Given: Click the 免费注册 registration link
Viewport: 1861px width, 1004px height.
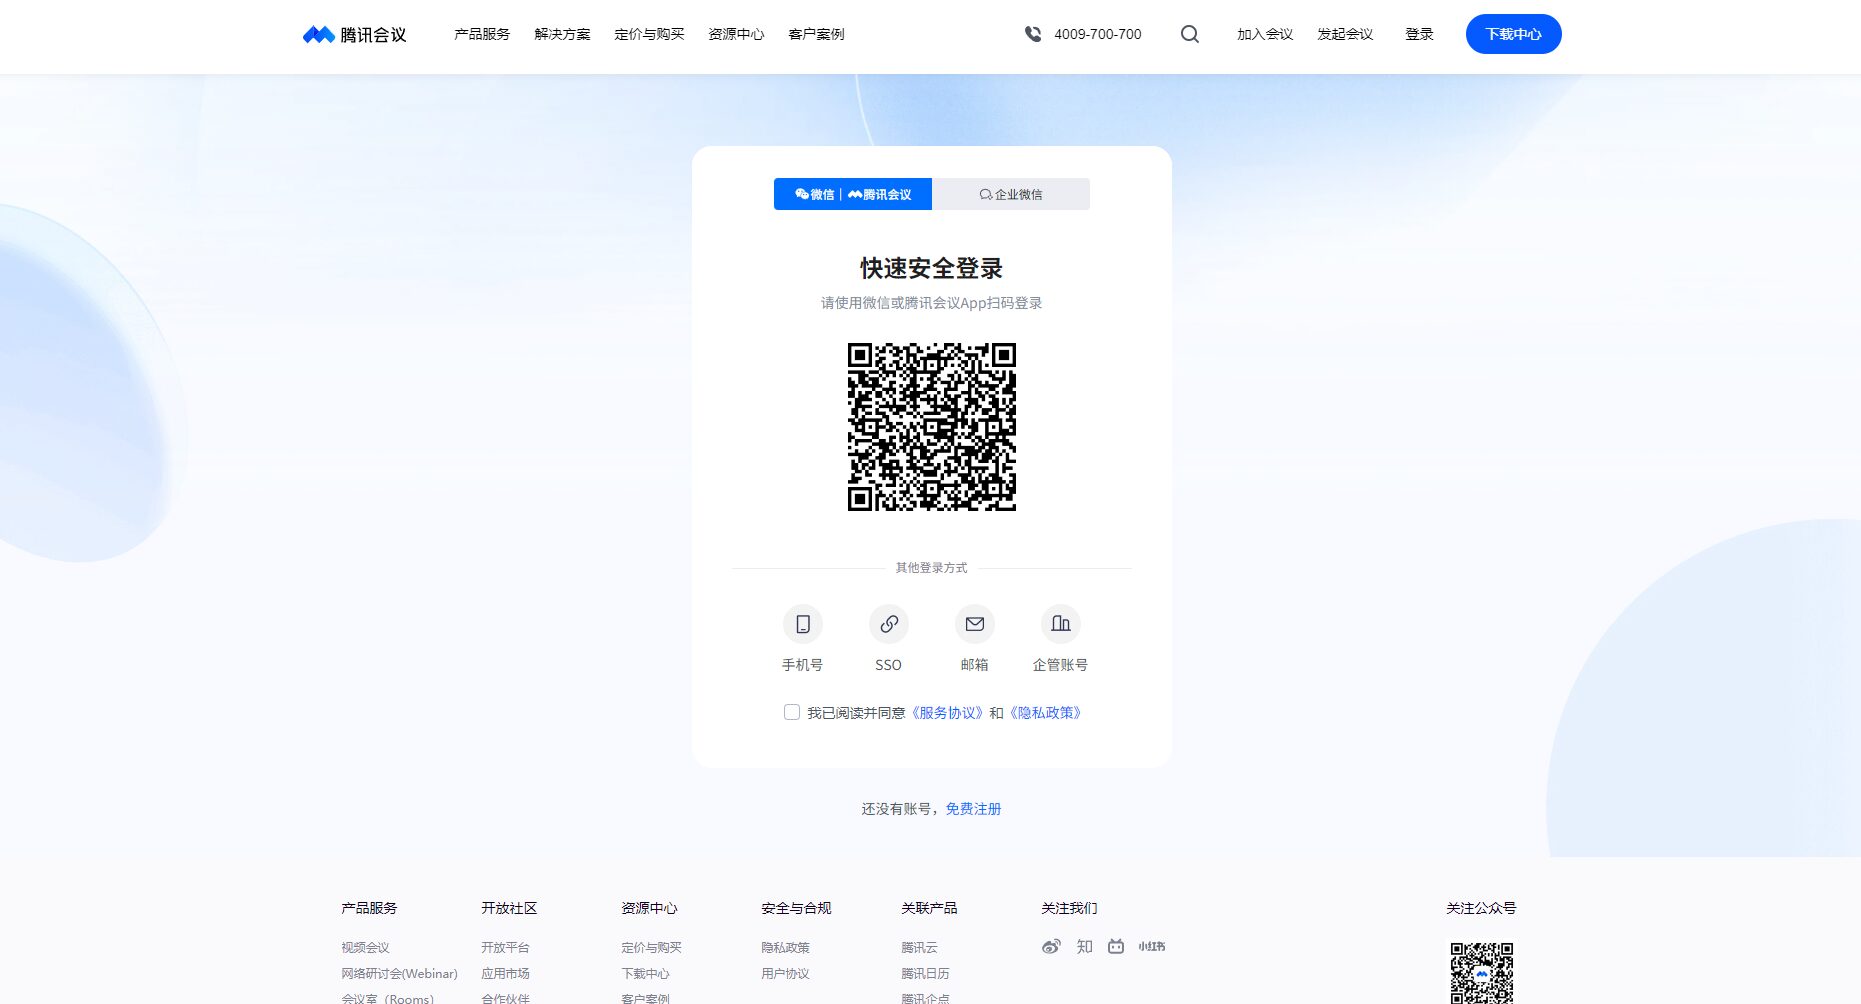Looking at the screenshot, I should point(973,808).
